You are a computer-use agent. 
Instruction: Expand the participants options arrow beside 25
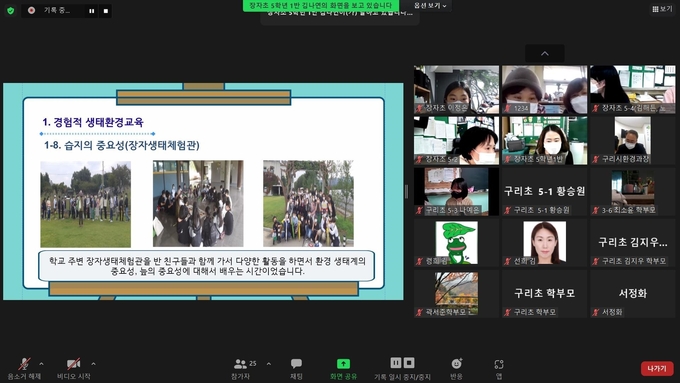[x=269, y=363]
